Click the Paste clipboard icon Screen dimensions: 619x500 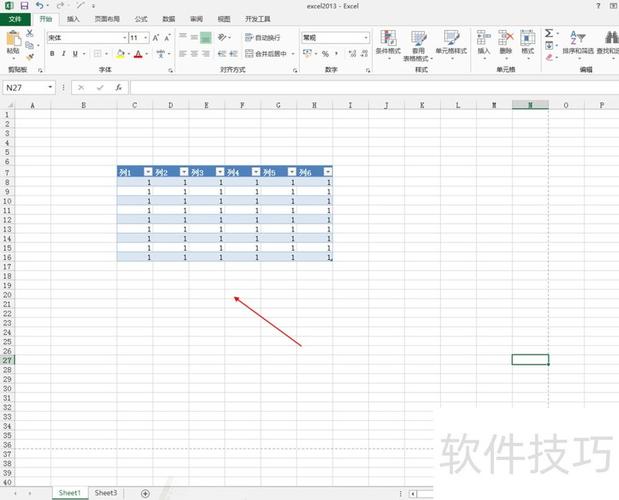[13, 39]
